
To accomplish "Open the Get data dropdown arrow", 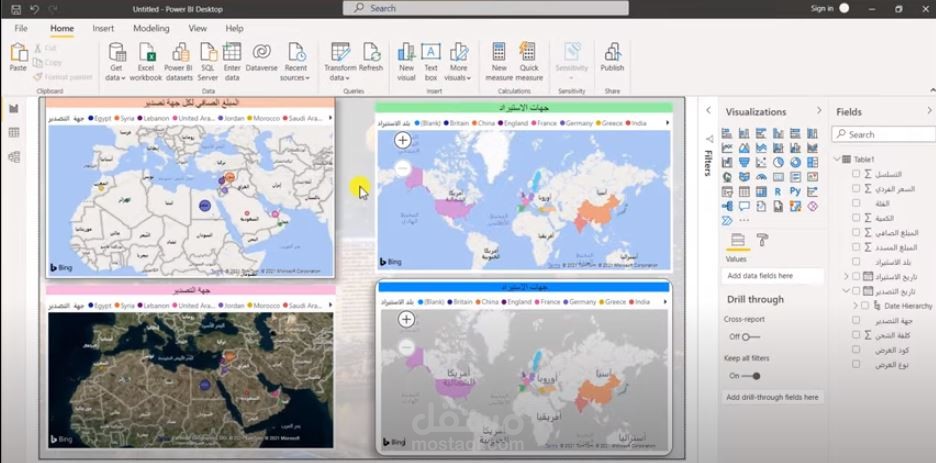I will click(x=123, y=78).
